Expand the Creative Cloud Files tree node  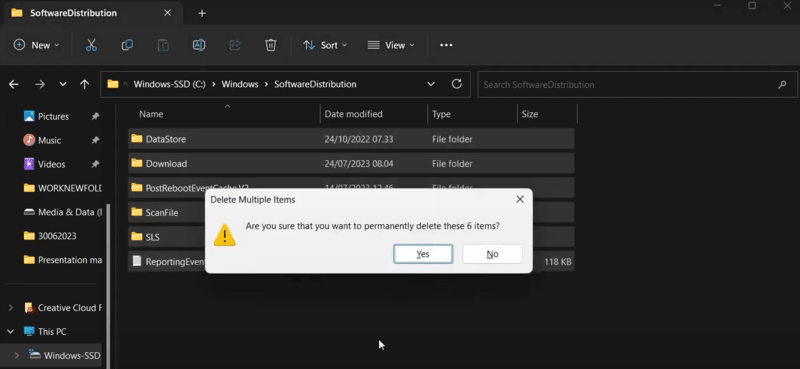[x=11, y=308]
